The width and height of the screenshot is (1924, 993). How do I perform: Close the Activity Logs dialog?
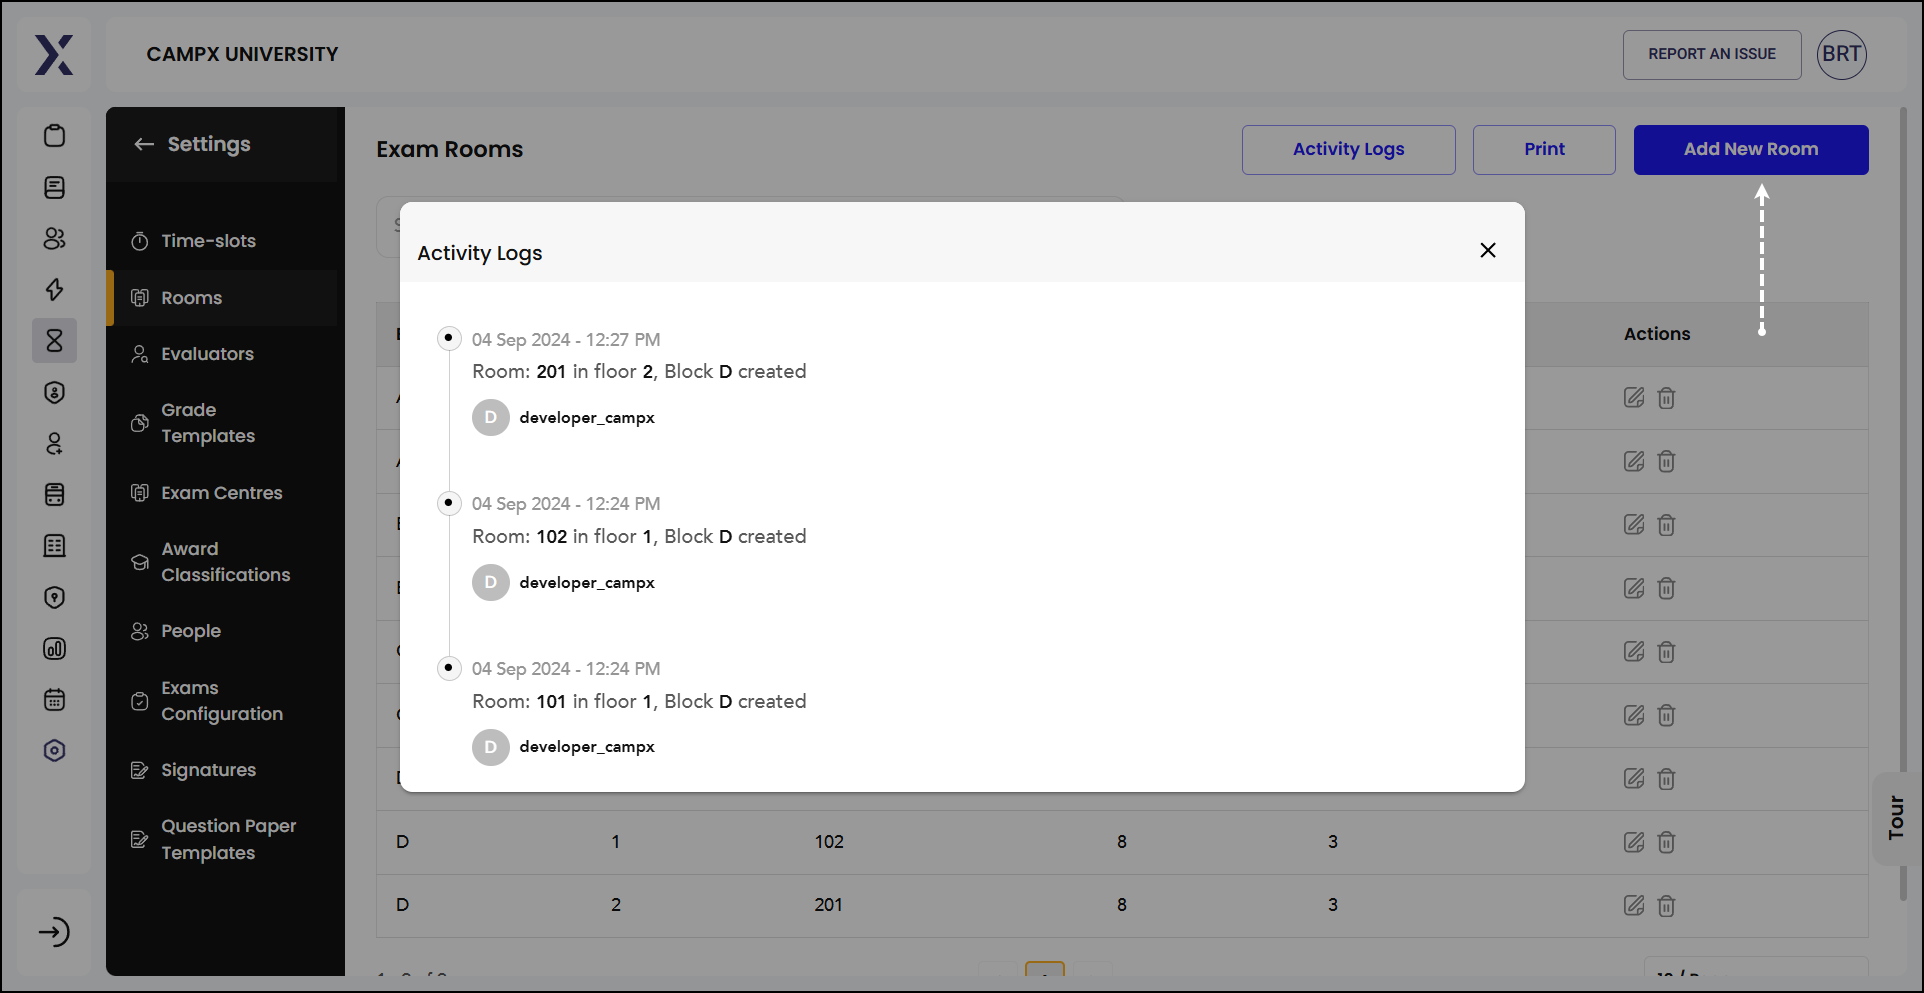(x=1488, y=250)
